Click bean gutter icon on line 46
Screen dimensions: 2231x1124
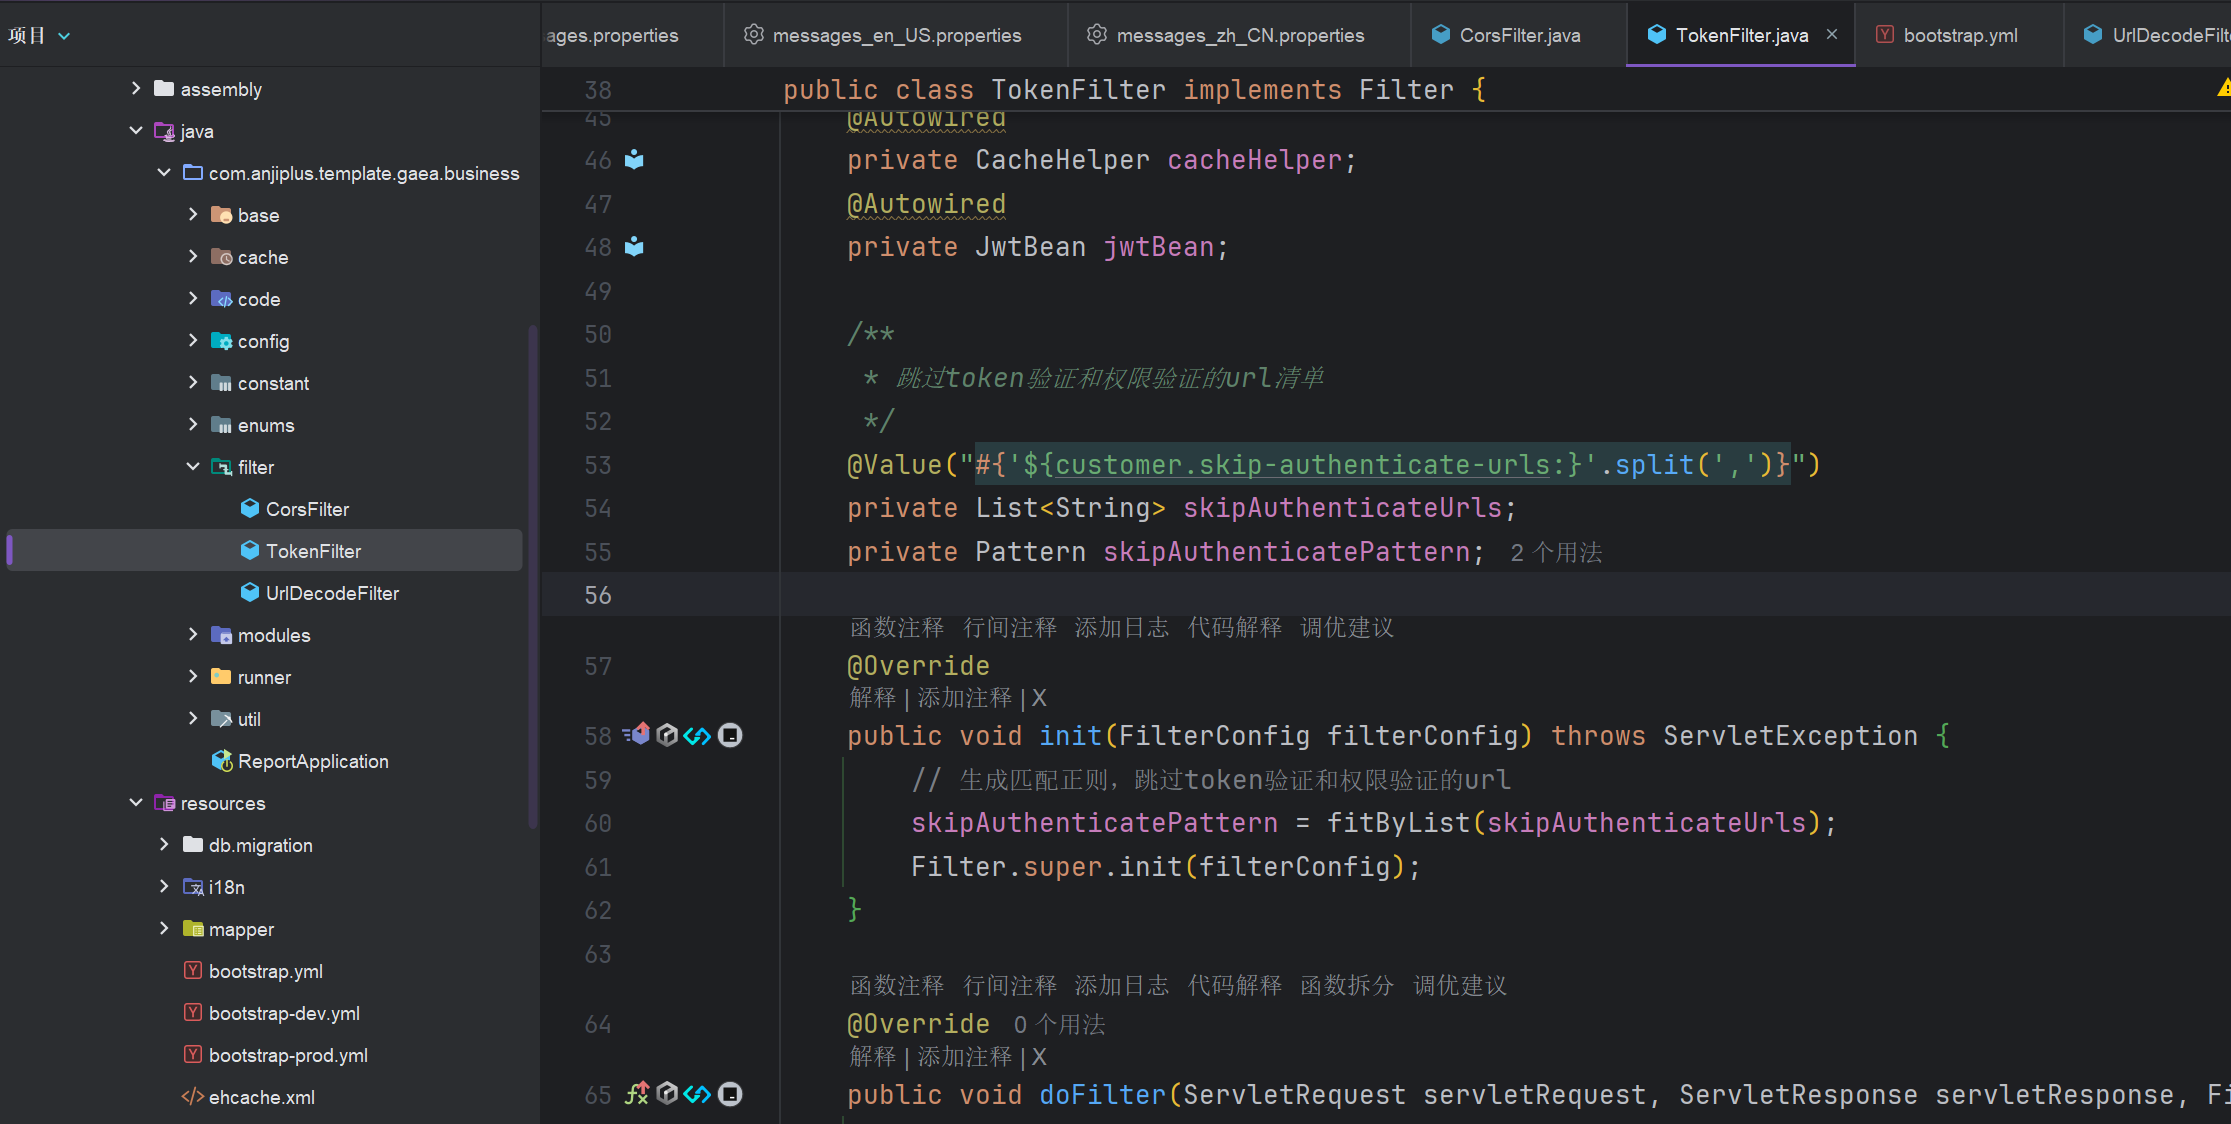pos(634,160)
